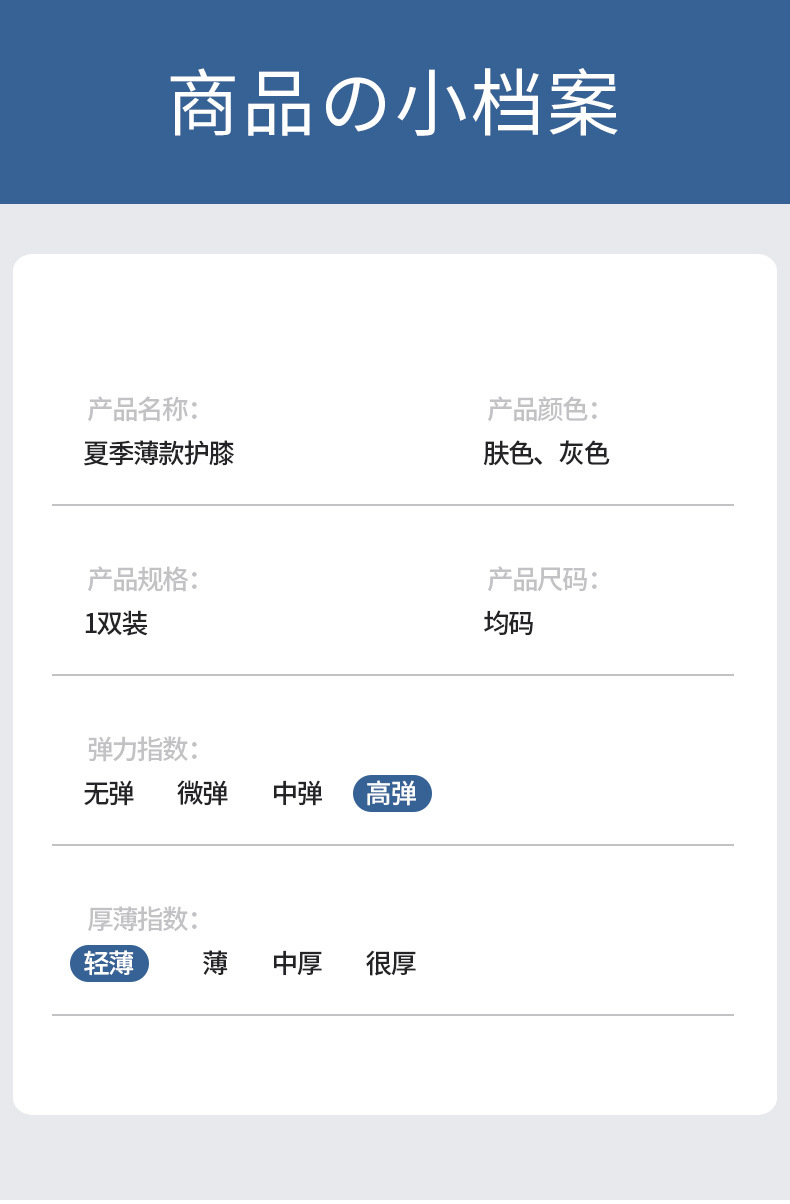
Task: Click the 商品の小档案 header title
Action: (395, 104)
